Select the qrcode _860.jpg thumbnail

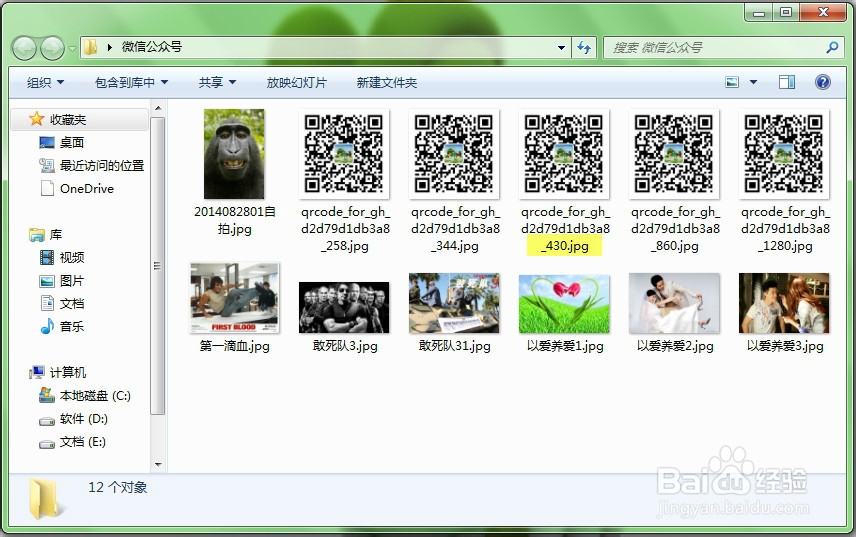point(674,154)
